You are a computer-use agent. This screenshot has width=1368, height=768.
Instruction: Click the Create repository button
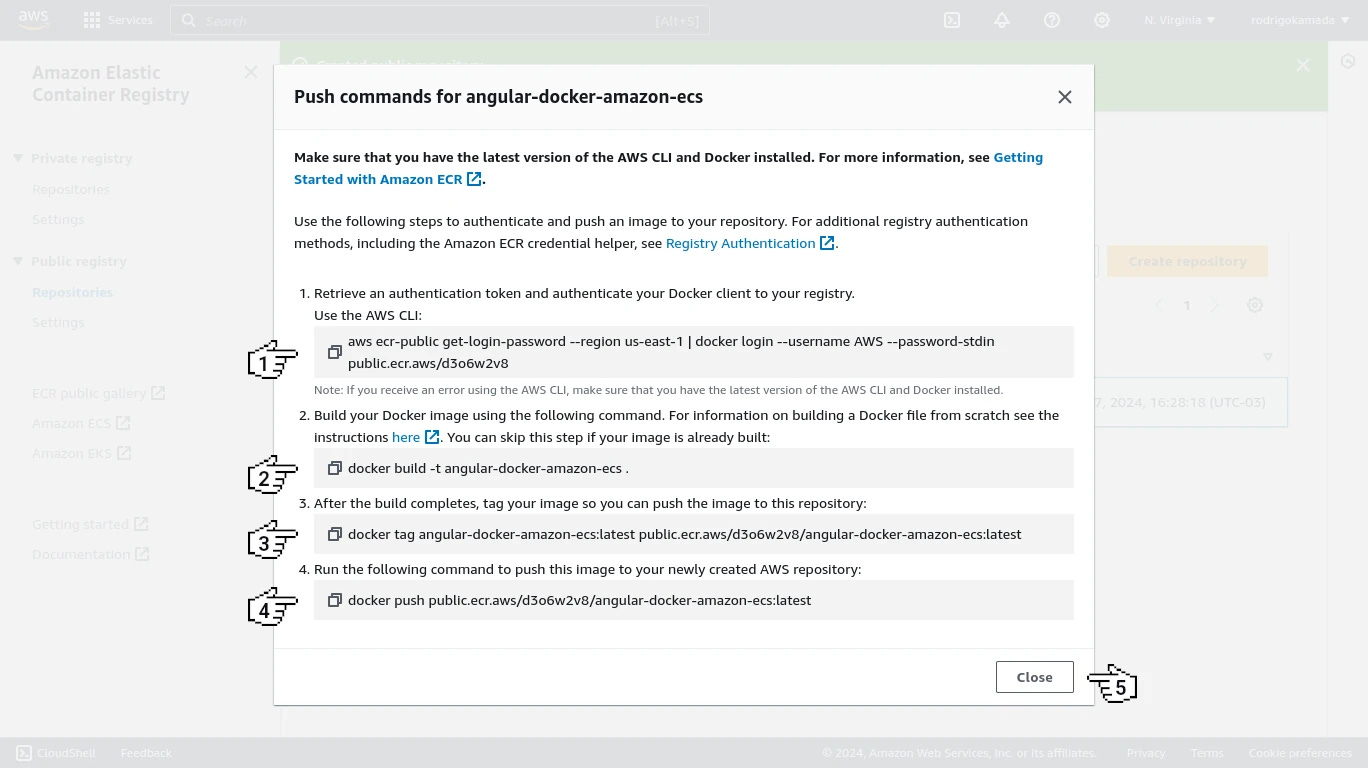(1187, 261)
